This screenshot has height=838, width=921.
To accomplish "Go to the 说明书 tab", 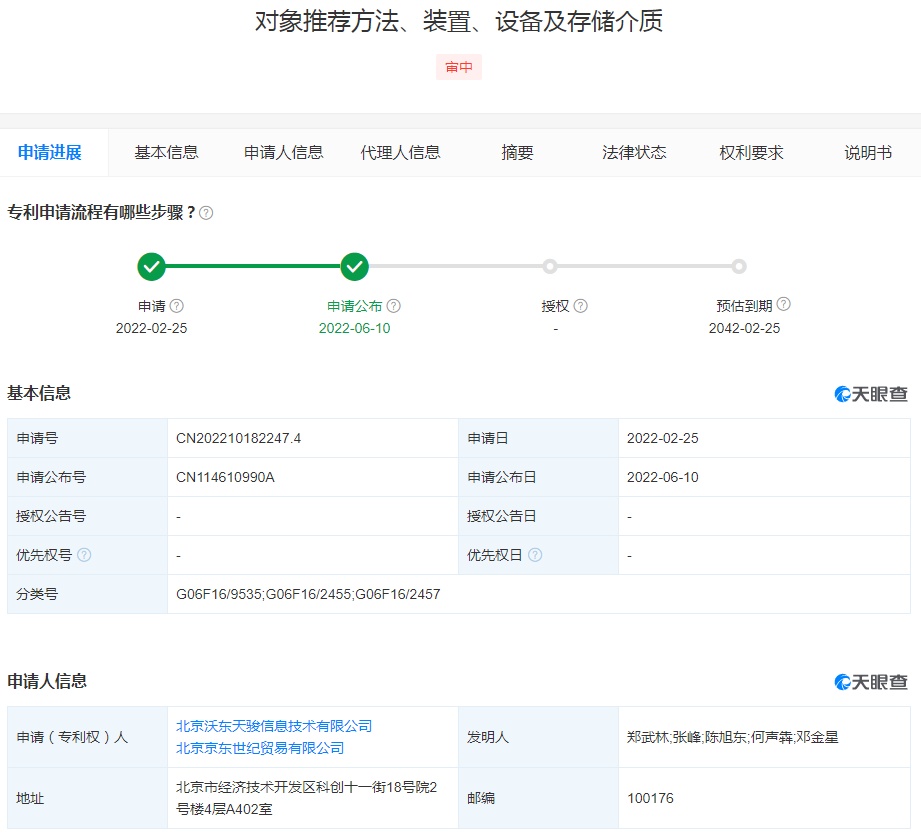I will pyautogui.click(x=868, y=153).
